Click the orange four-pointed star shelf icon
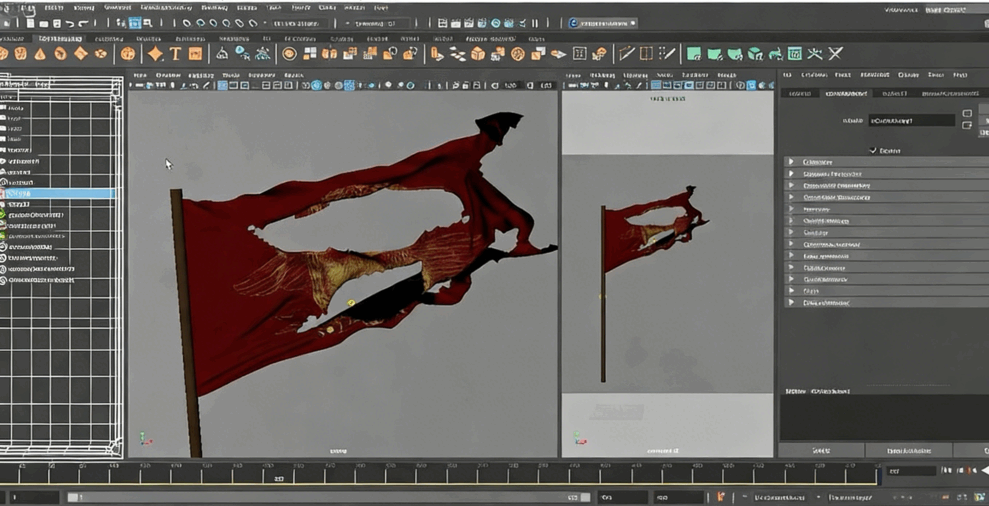The image size is (989, 506). click(x=155, y=54)
